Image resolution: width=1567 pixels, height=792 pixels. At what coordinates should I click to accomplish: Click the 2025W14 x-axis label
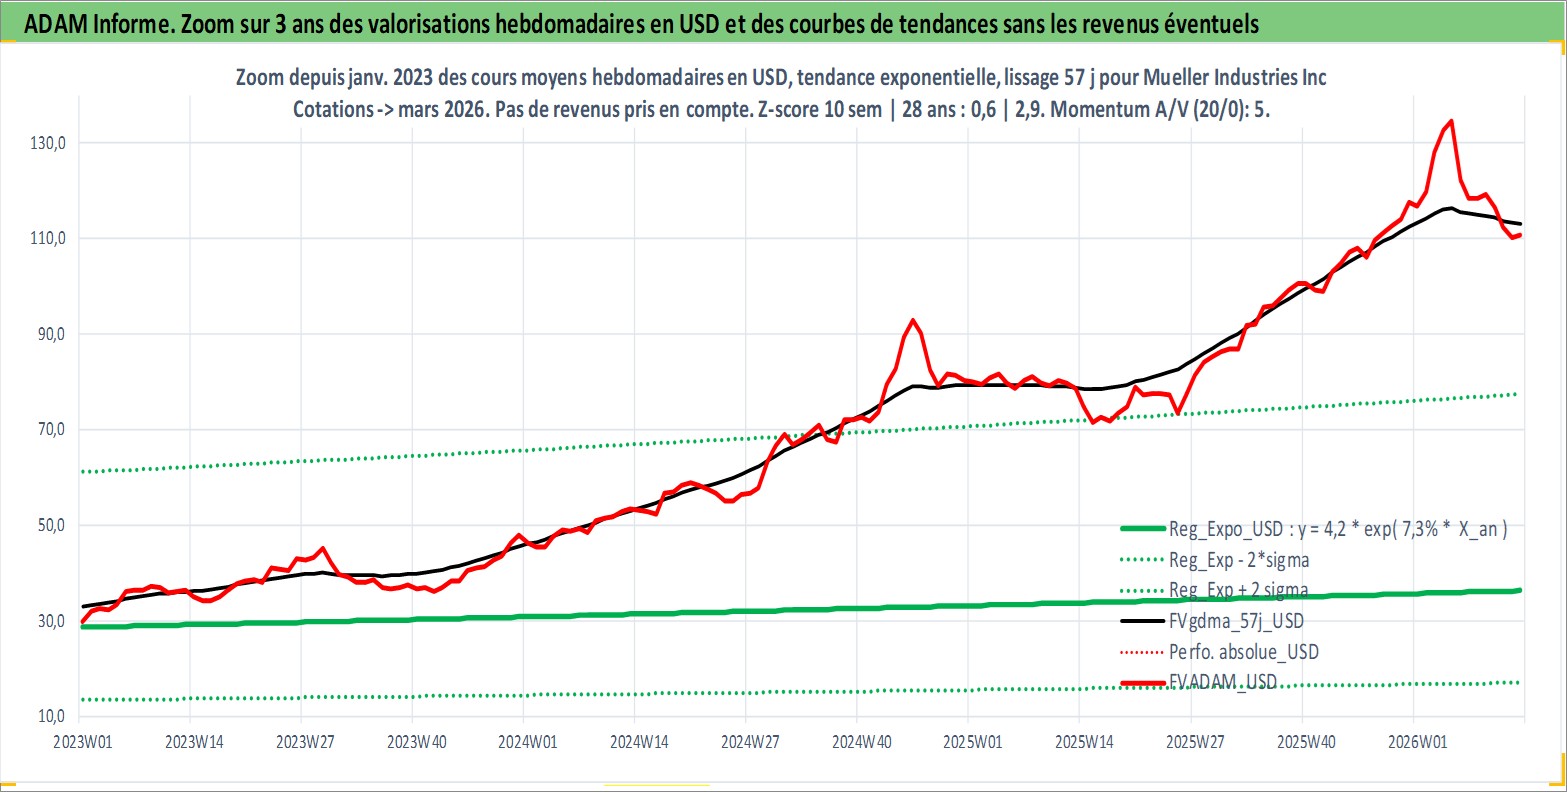[1083, 742]
